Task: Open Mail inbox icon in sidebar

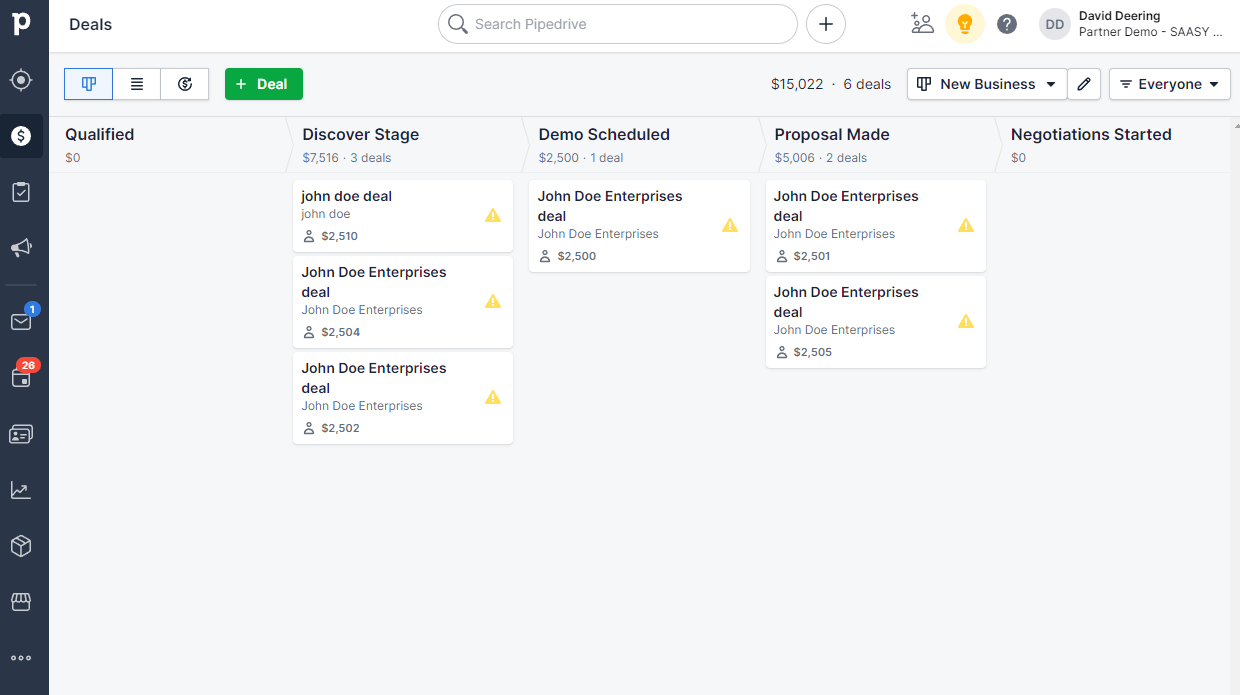Action: [21, 322]
